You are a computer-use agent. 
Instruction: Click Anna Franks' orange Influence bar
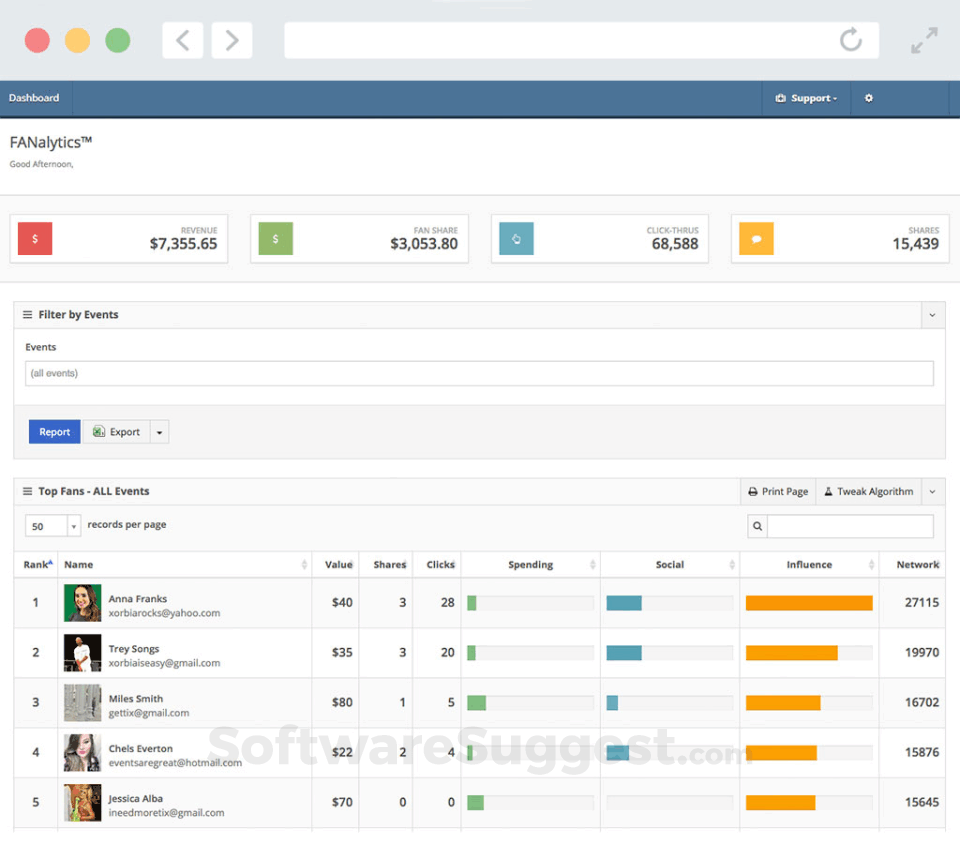tap(809, 603)
